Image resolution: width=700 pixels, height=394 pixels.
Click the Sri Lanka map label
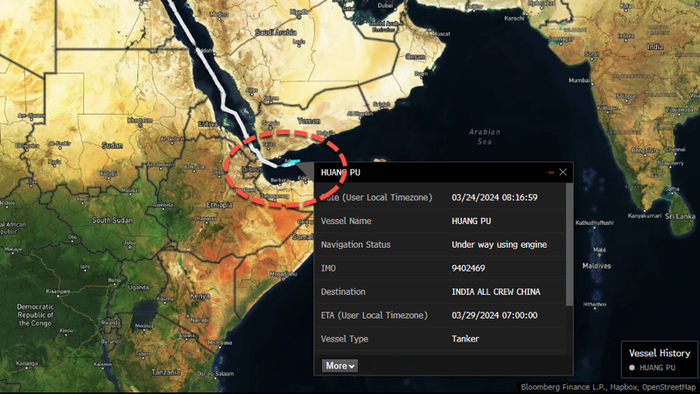coord(680,216)
